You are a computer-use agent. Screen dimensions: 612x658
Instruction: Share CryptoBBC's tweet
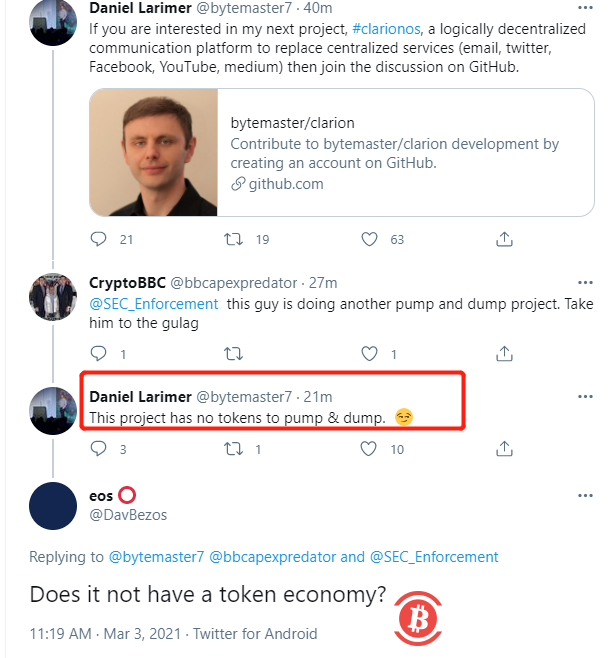pyautogui.click(x=505, y=353)
